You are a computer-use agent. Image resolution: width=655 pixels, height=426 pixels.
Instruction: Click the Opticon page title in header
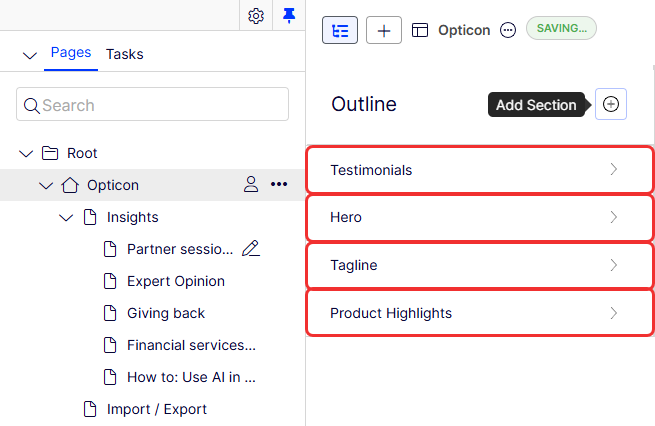click(x=464, y=30)
